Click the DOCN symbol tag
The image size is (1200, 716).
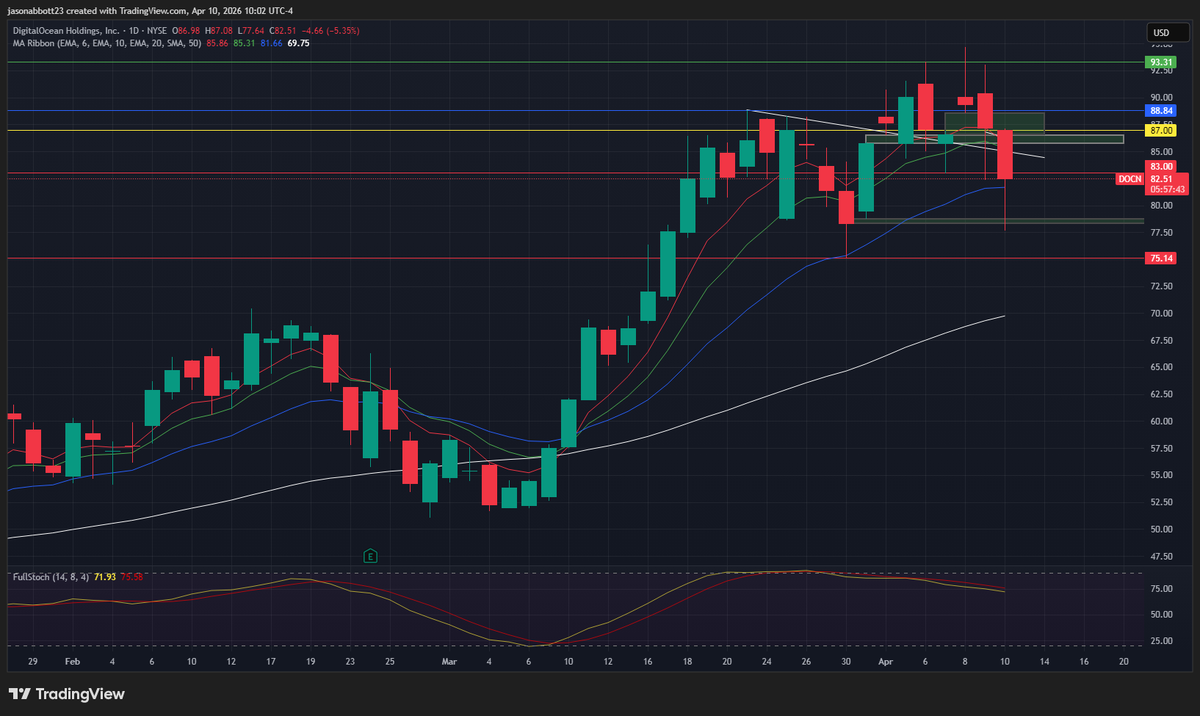coord(1129,178)
